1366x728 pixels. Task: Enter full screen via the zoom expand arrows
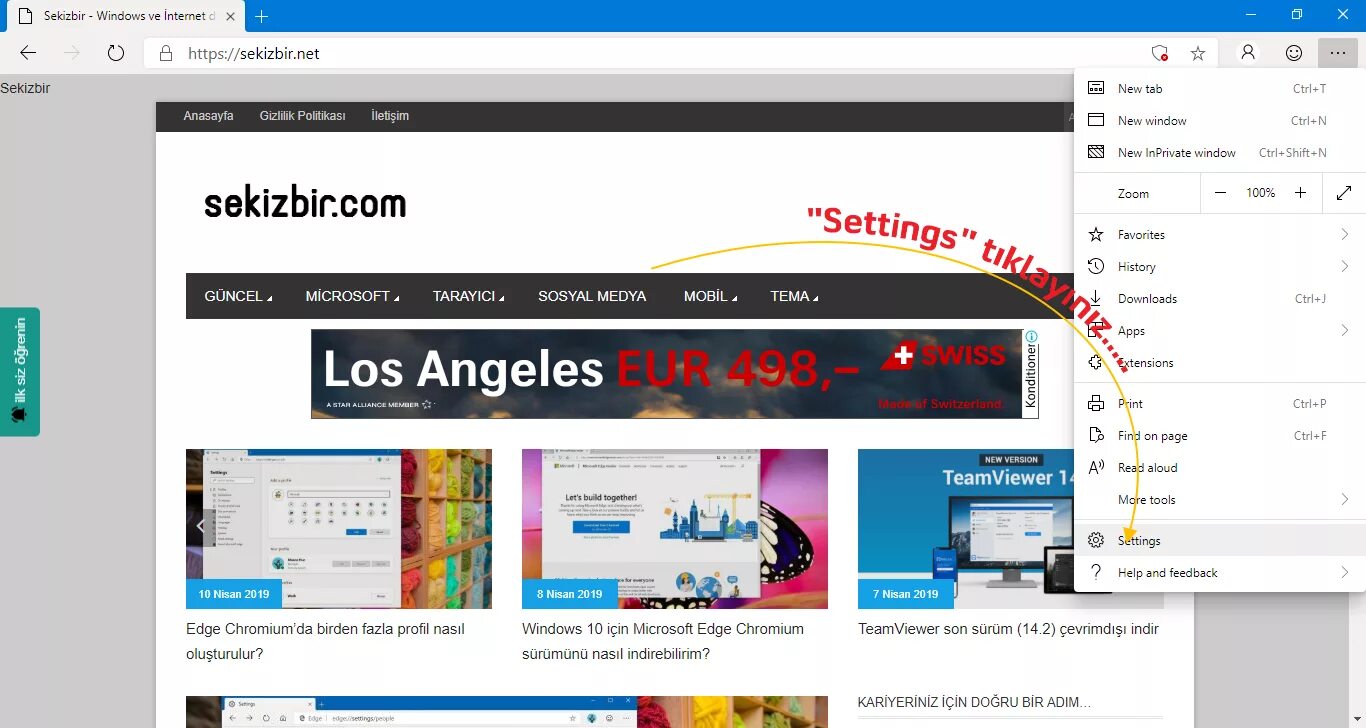(1344, 193)
